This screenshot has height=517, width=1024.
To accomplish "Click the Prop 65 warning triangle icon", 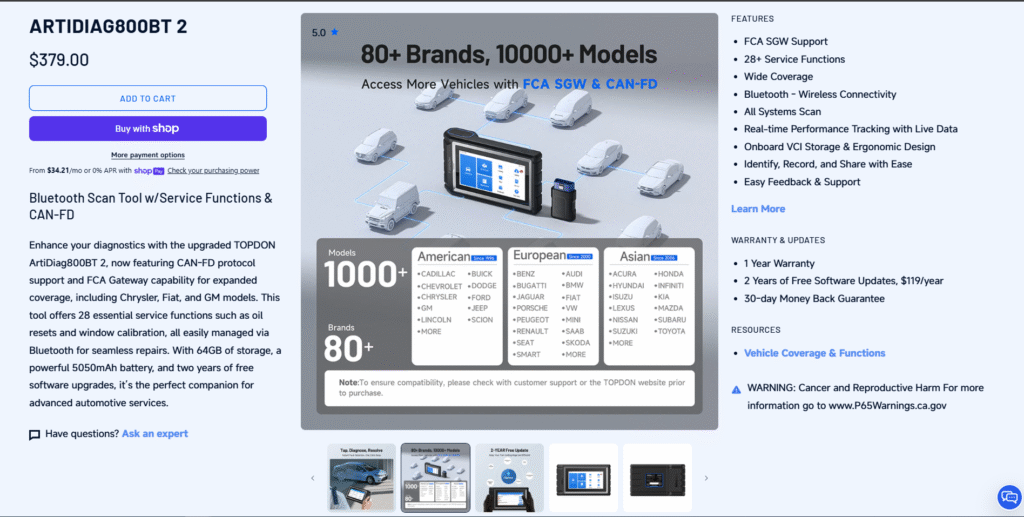I will 736,390.
